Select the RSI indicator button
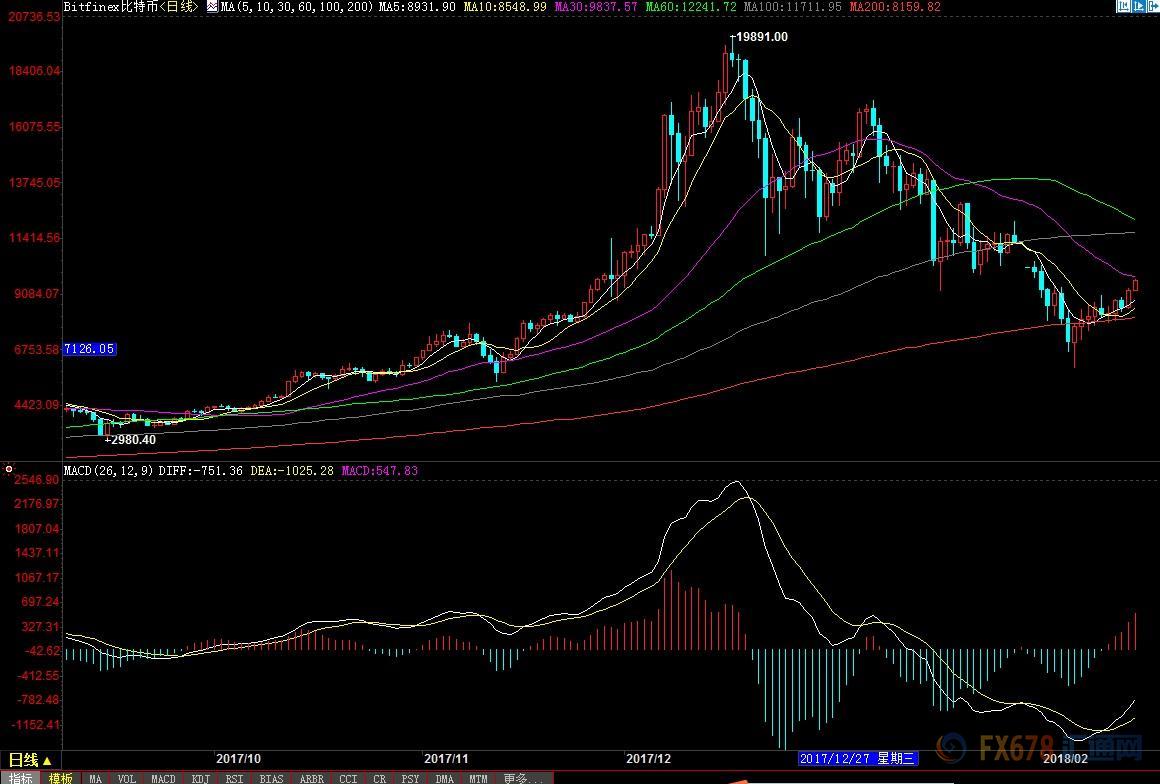Screen dimensions: 1160x784 tap(234, 778)
